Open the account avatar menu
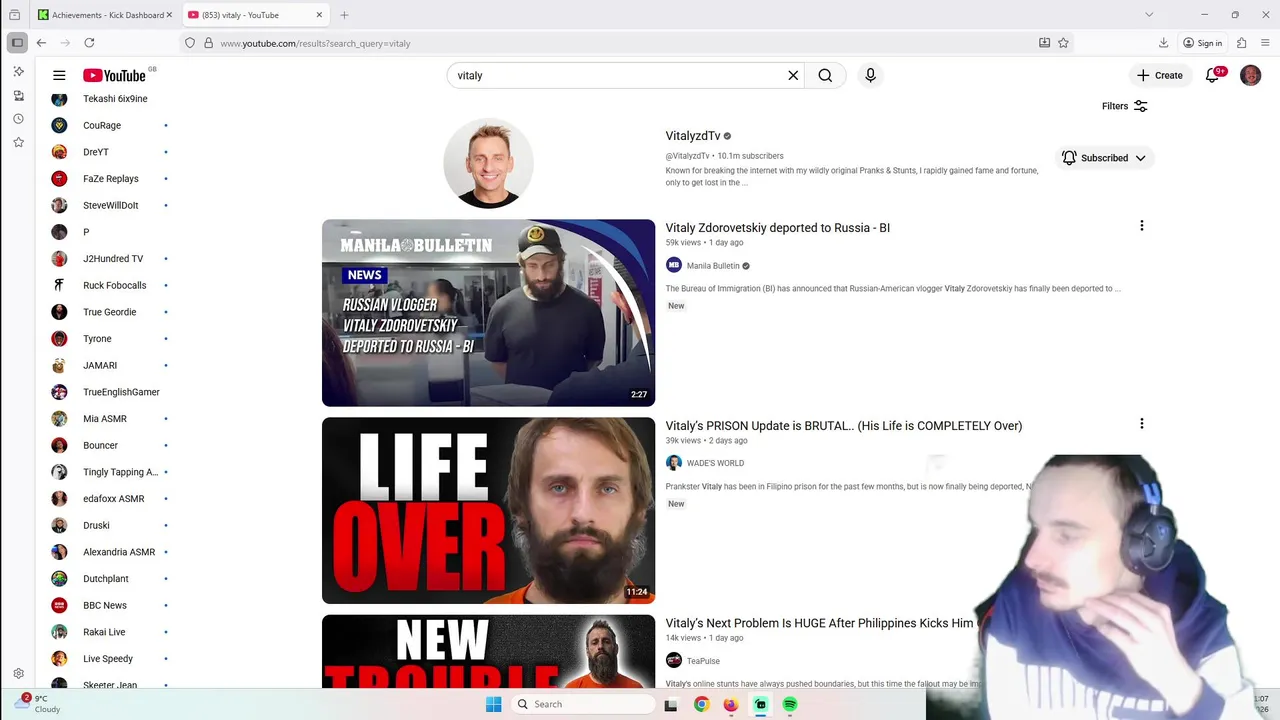The height and width of the screenshot is (720, 1280). pyautogui.click(x=1250, y=75)
